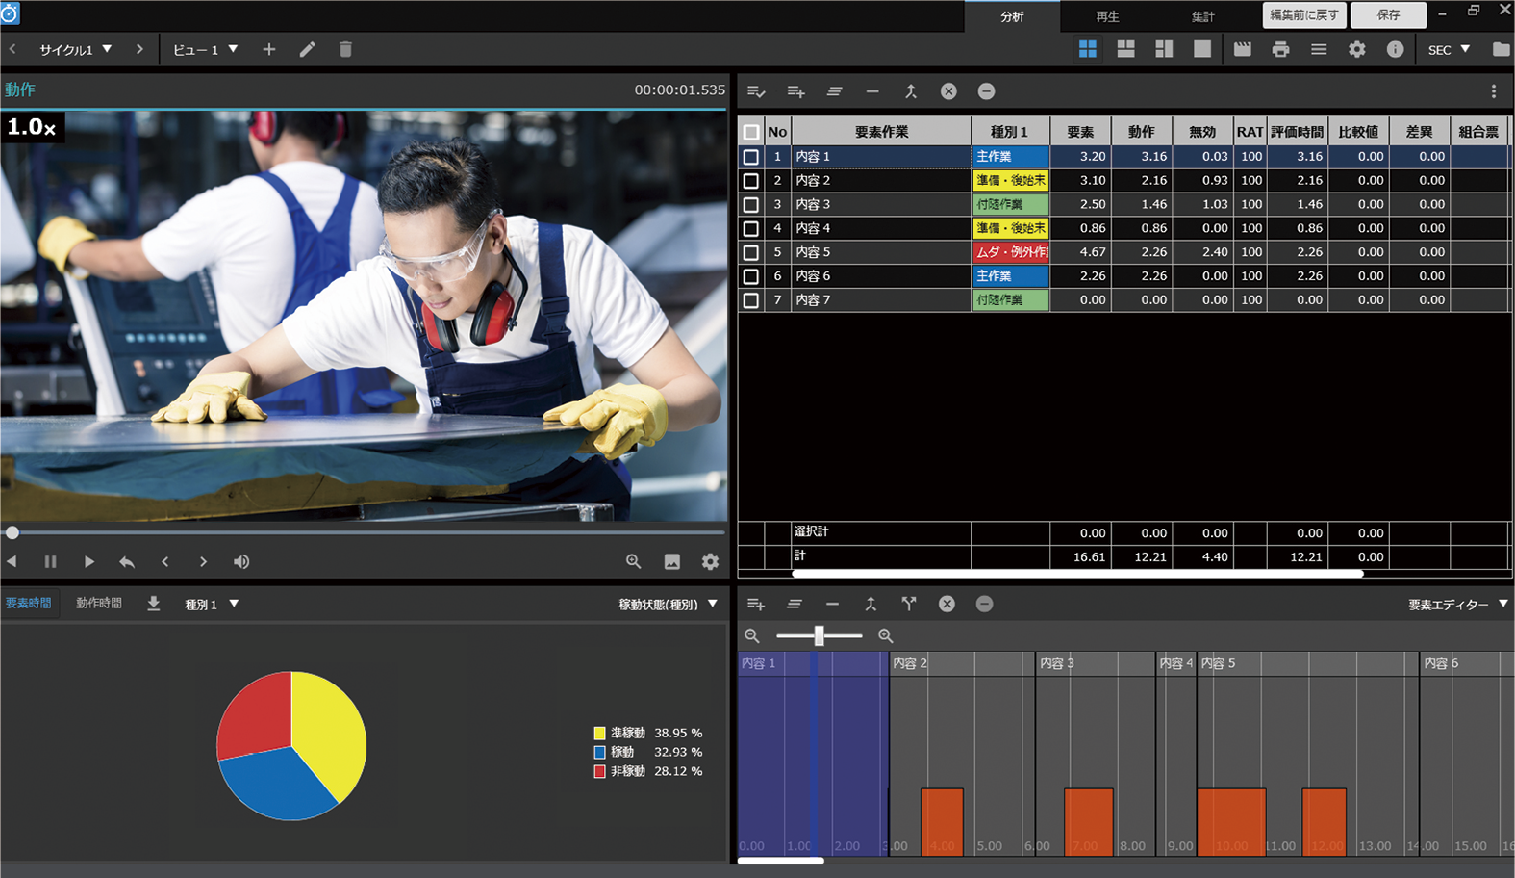Pause the video playback
This screenshot has height=878, width=1515.
[x=51, y=562]
